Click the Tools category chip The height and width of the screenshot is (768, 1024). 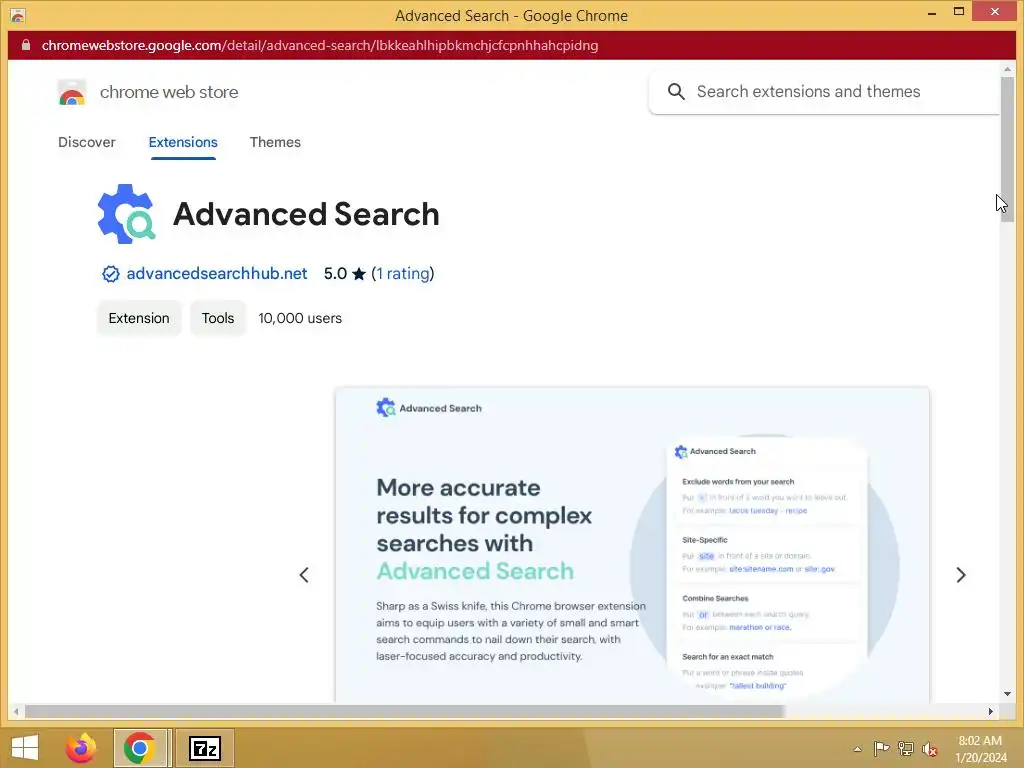(x=217, y=318)
